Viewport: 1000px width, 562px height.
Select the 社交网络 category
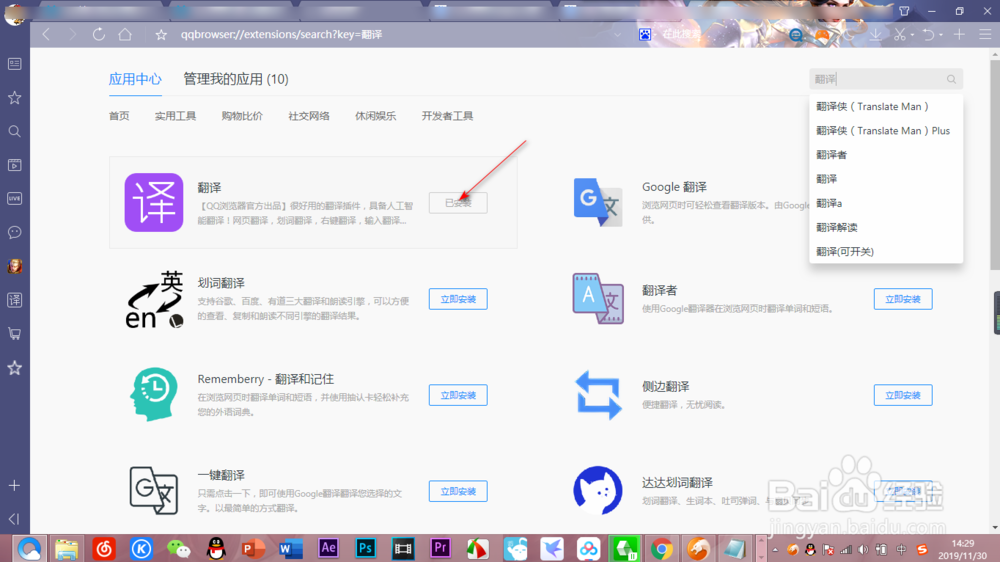309,116
